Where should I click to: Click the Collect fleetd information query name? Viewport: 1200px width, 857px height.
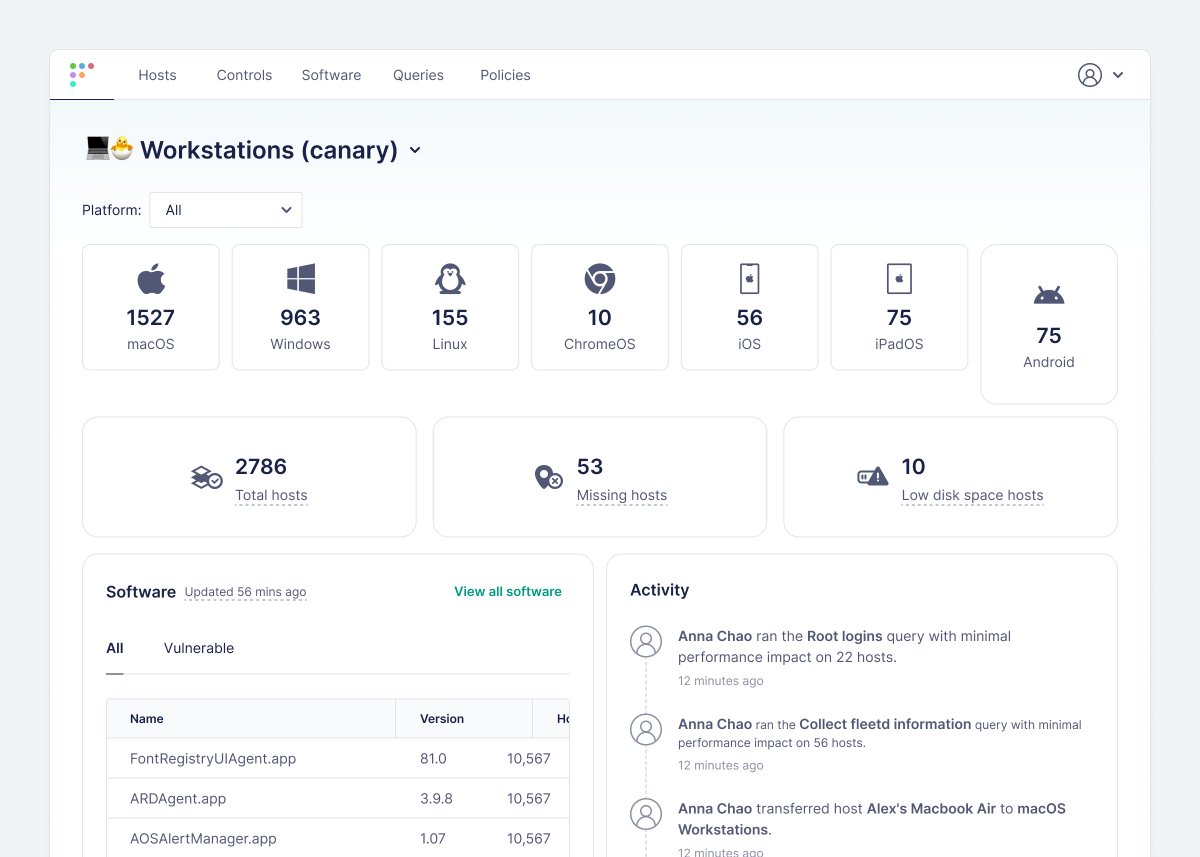[885, 724]
